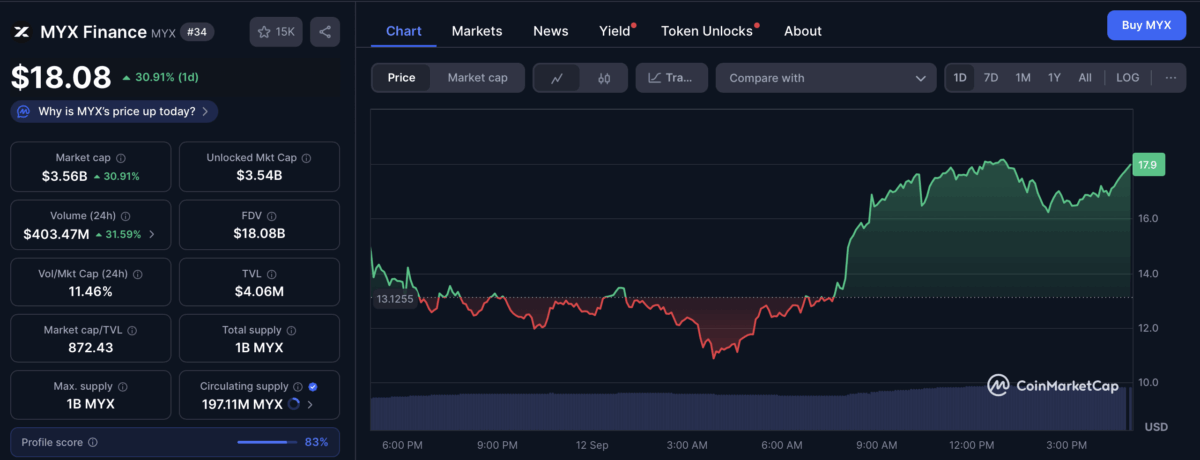Open Market cap info icon

(x=121, y=158)
